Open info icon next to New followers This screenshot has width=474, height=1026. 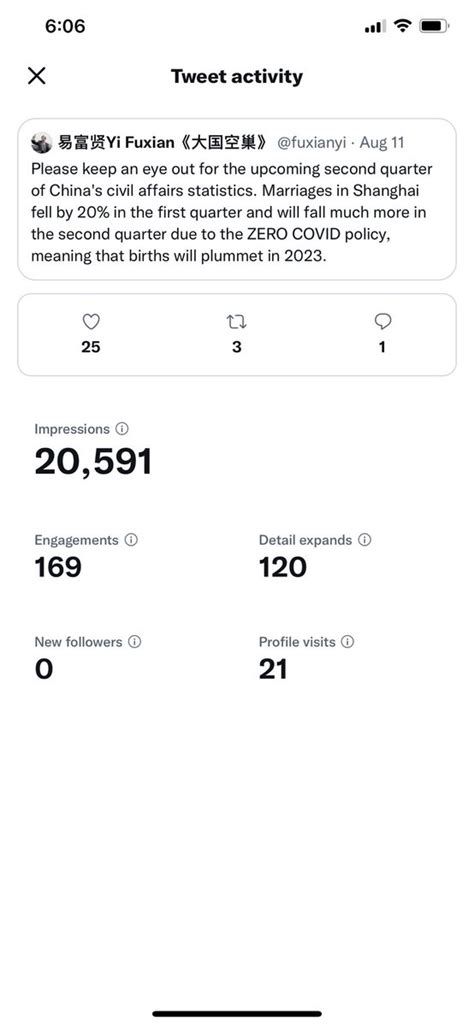click(134, 642)
